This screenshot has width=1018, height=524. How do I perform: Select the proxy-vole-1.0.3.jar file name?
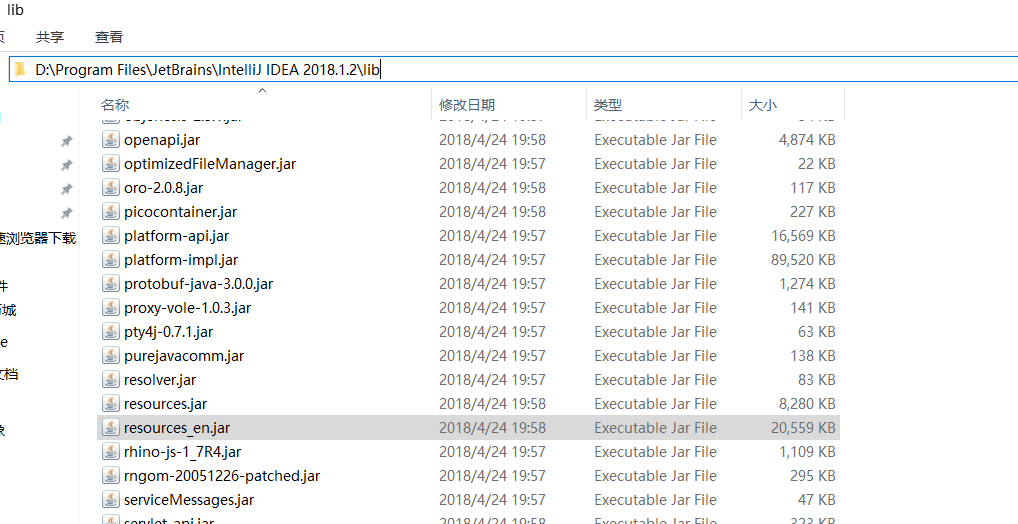pyautogui.click(x=187, y=308)
